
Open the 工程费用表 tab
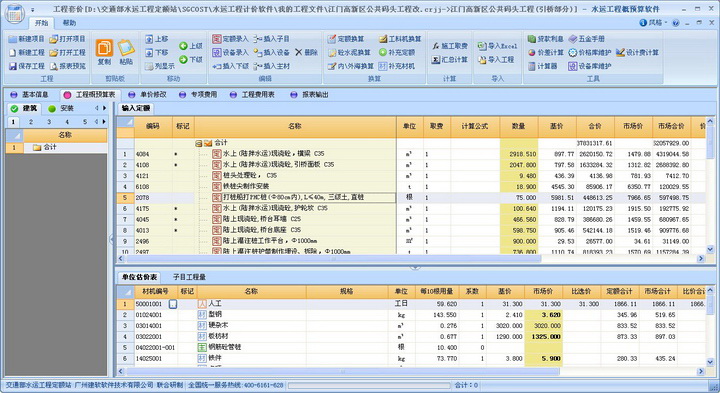click(x=253, y=95)
